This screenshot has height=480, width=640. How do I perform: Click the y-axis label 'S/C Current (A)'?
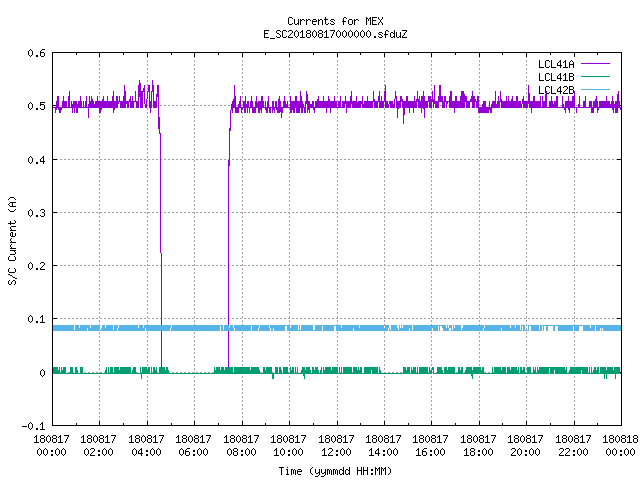(12, 240)
